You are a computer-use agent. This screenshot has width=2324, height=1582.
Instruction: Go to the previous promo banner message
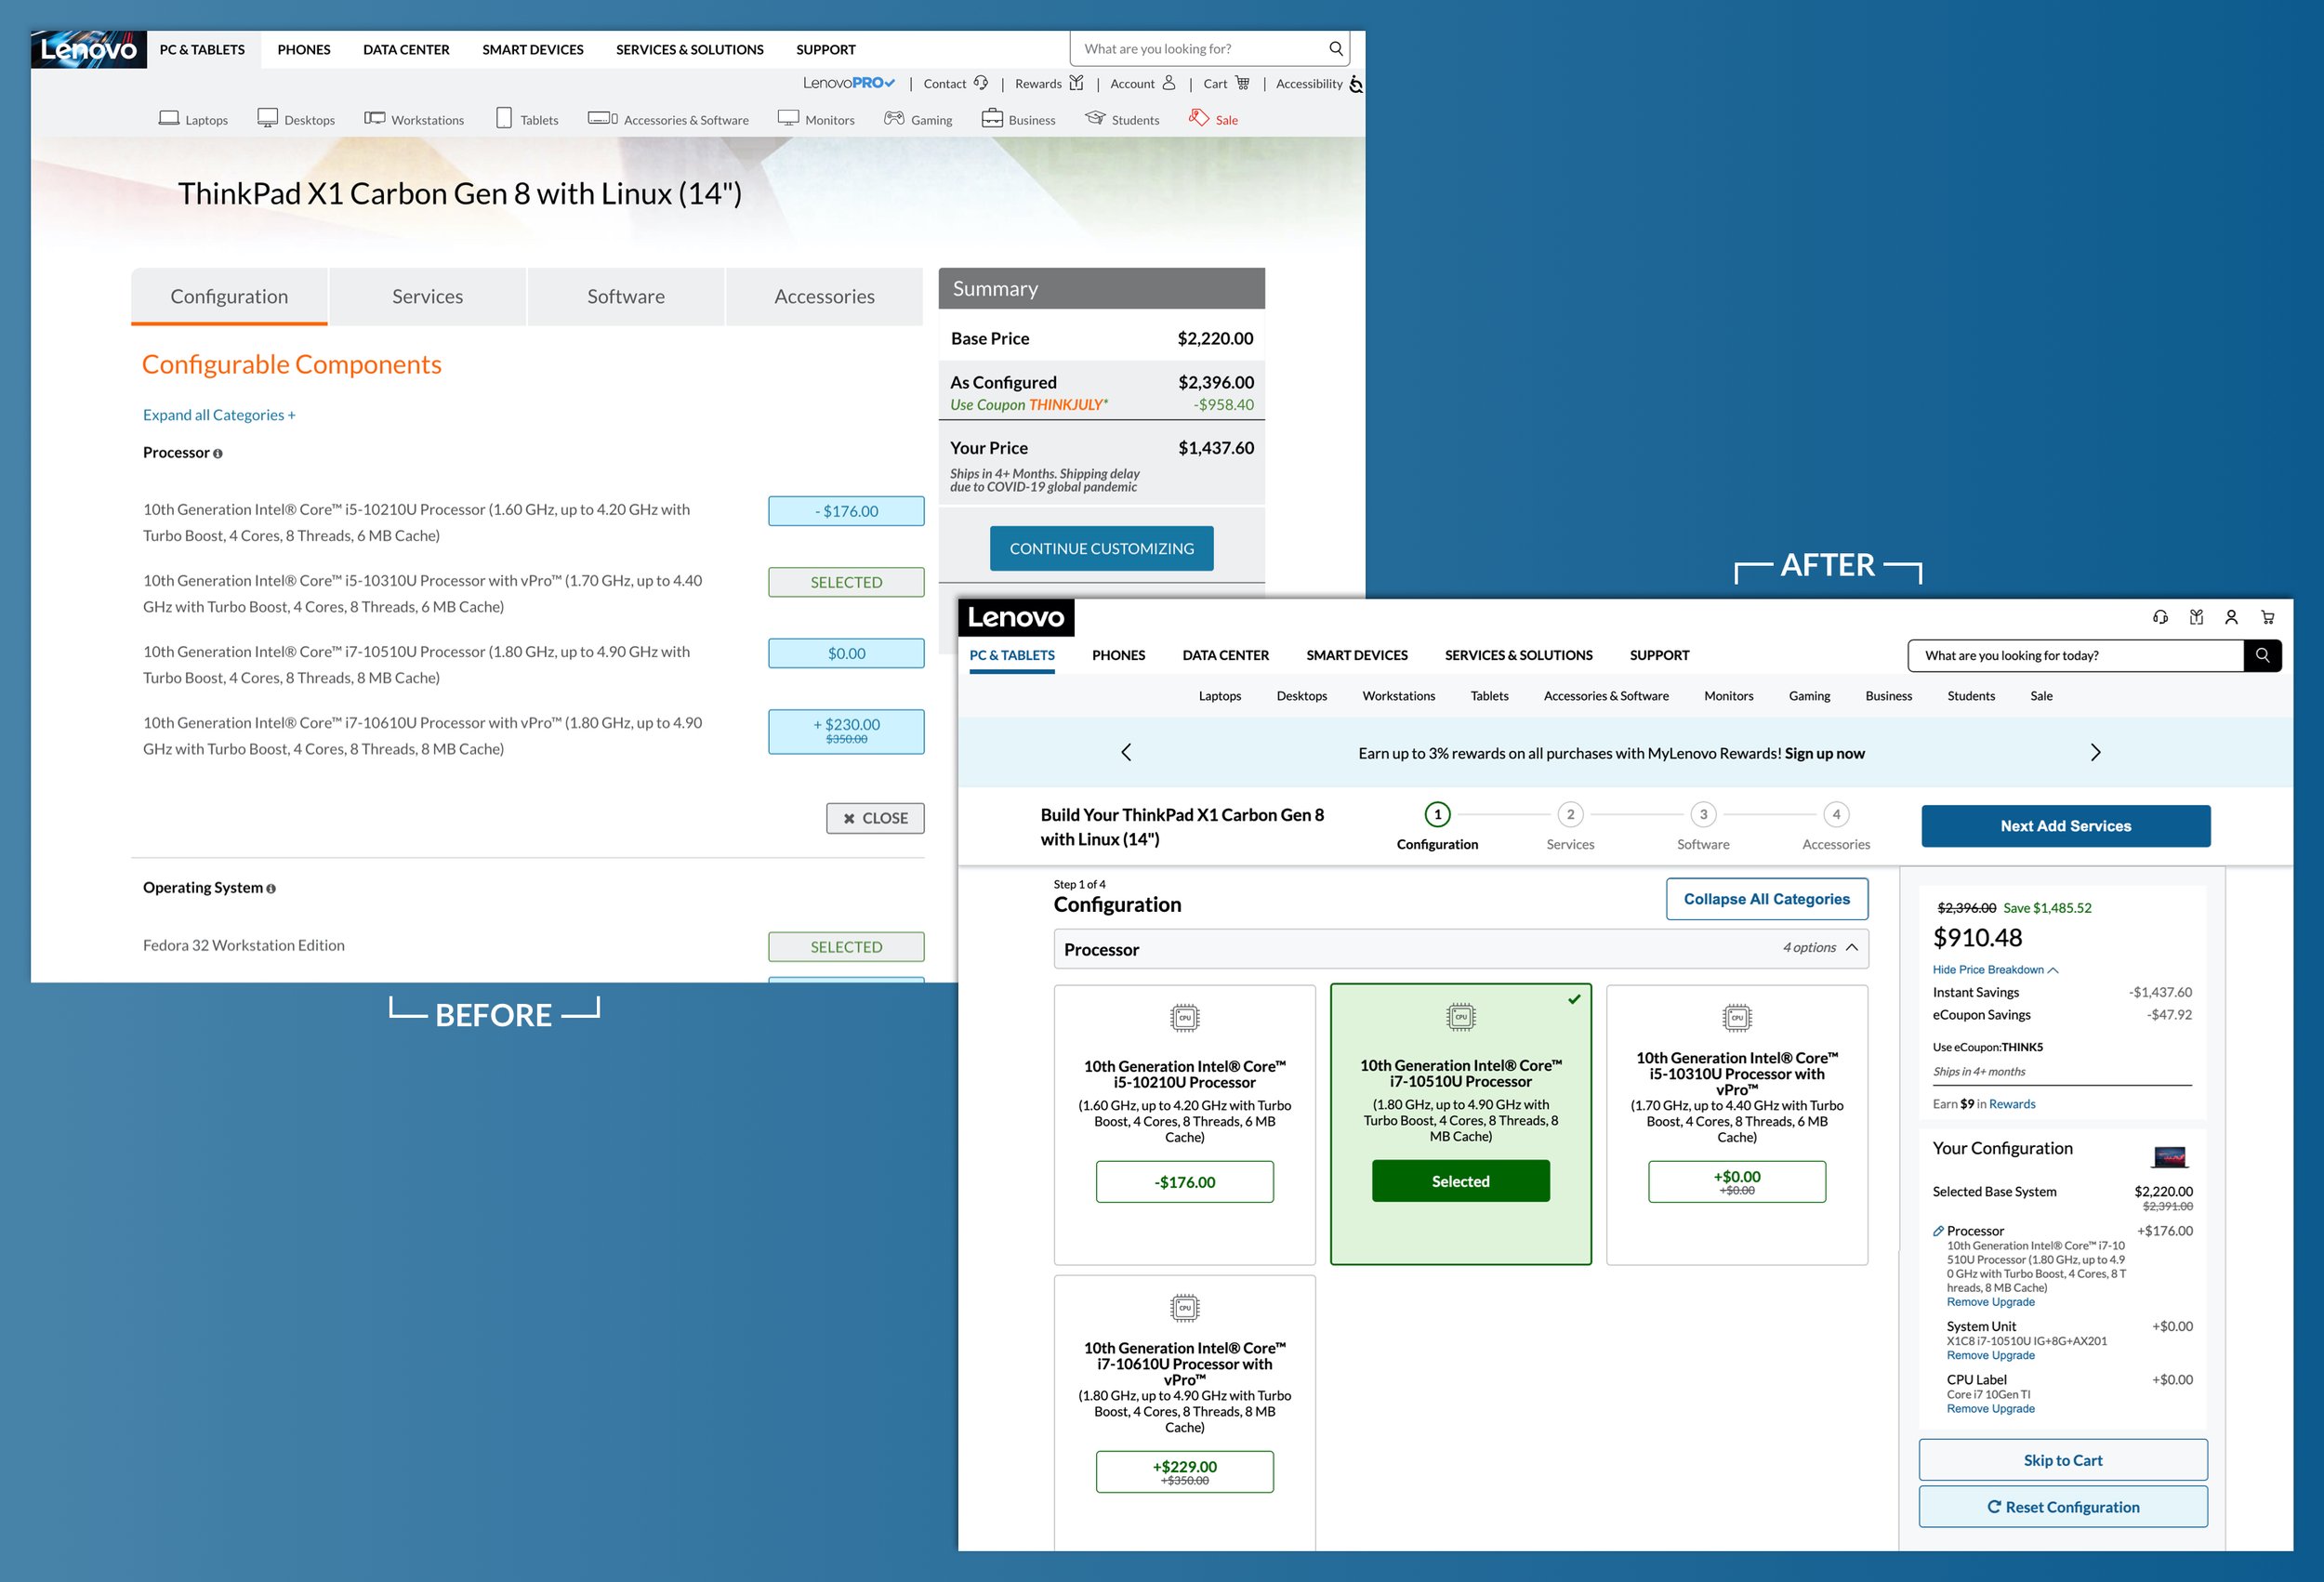click(1126, 752)
